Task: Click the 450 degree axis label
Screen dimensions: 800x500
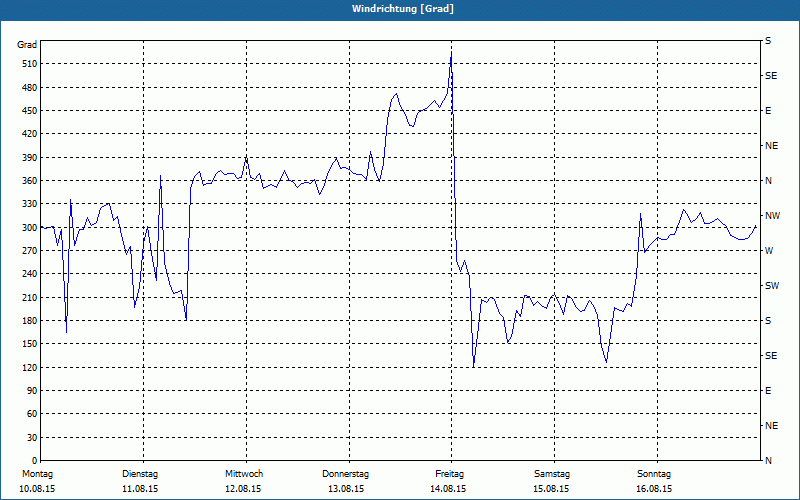Action: 30,111
